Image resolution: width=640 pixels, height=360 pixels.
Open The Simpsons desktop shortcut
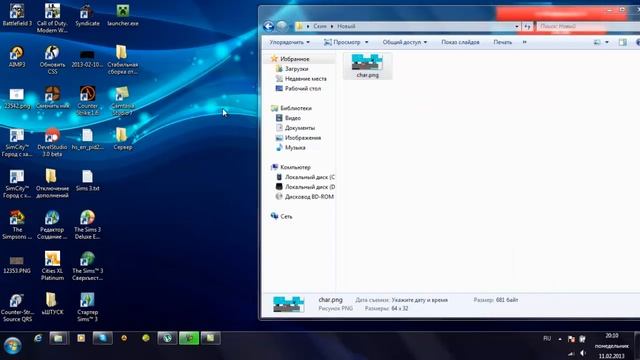(17, 224)
